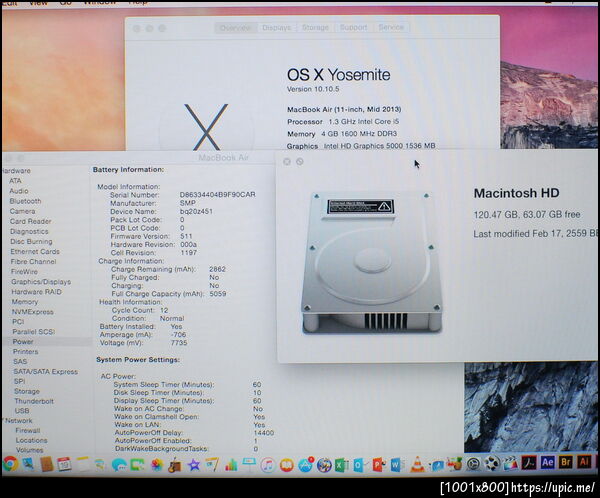The width and height of the screenshot is (600, 498).
Task: Click the Macintosh HD title text
Action: (x=516, y=193)
